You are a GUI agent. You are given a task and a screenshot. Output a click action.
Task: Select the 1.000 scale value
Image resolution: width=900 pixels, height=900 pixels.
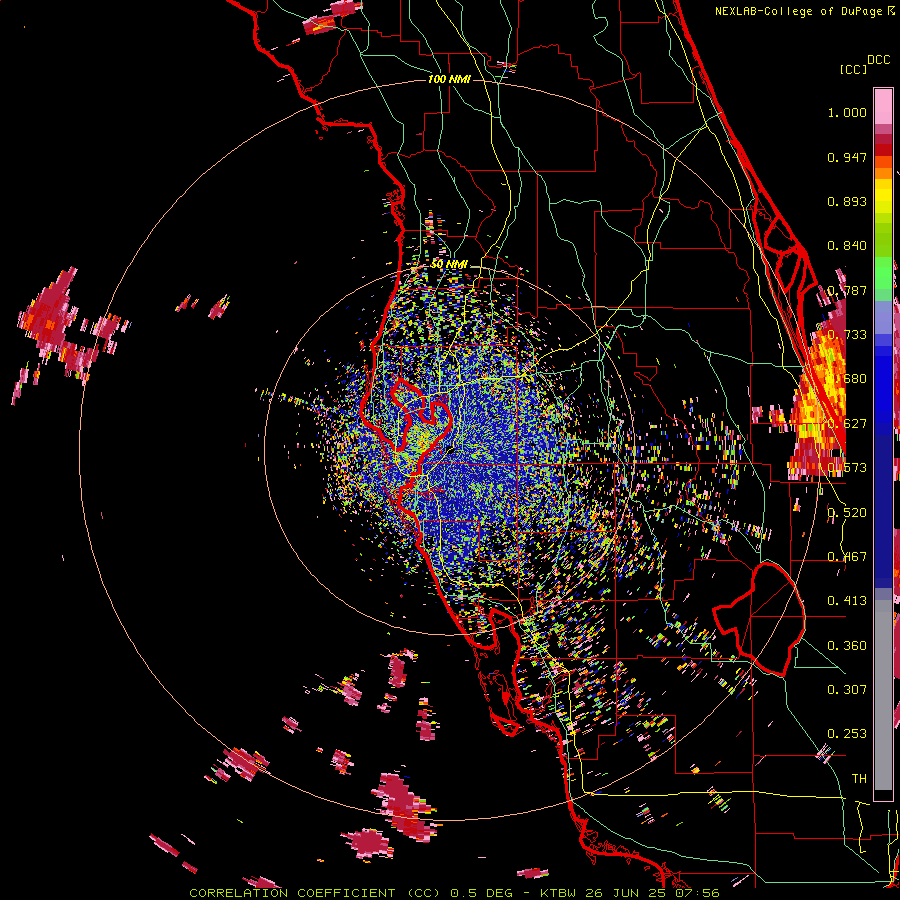[847, 112]
